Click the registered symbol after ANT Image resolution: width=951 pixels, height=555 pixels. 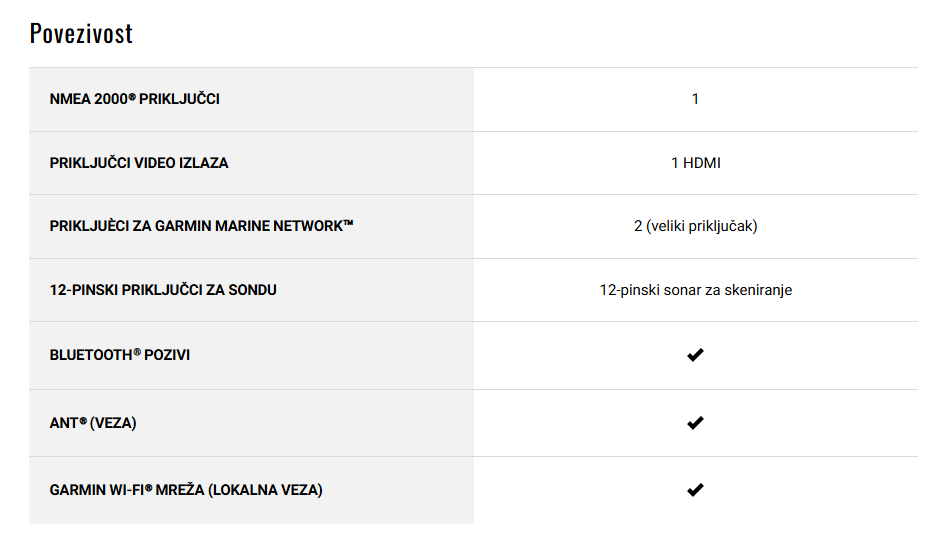pos(83,420)
